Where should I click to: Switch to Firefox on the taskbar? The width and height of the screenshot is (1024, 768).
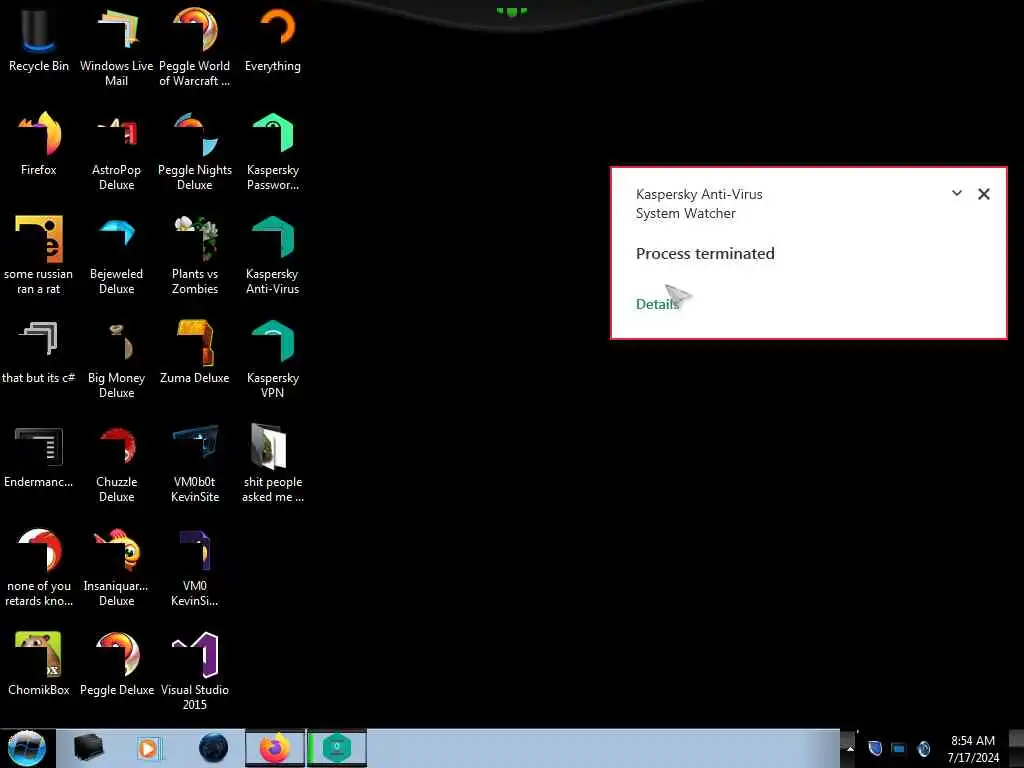click(275, 748)
